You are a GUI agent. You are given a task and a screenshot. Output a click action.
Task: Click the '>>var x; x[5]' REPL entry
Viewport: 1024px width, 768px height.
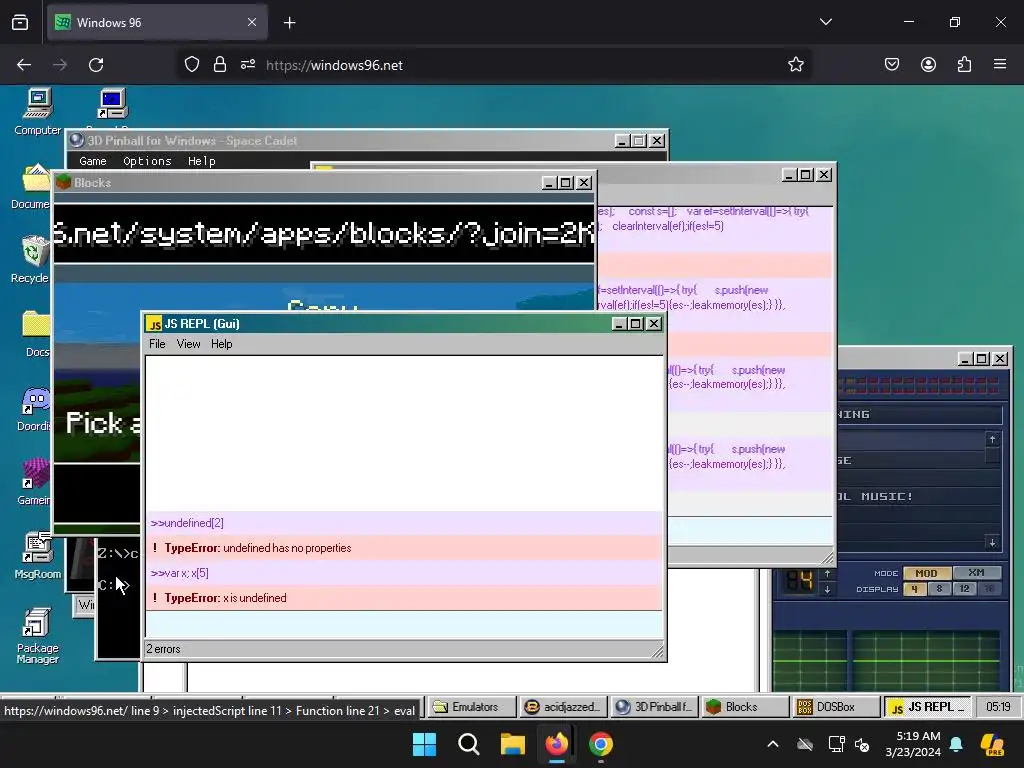[x=404, y=573]
